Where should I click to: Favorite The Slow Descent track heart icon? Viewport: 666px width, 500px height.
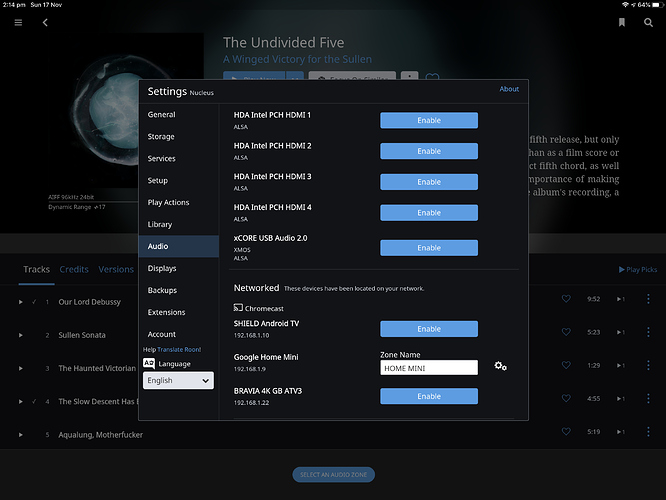click(x=566, y=398)
